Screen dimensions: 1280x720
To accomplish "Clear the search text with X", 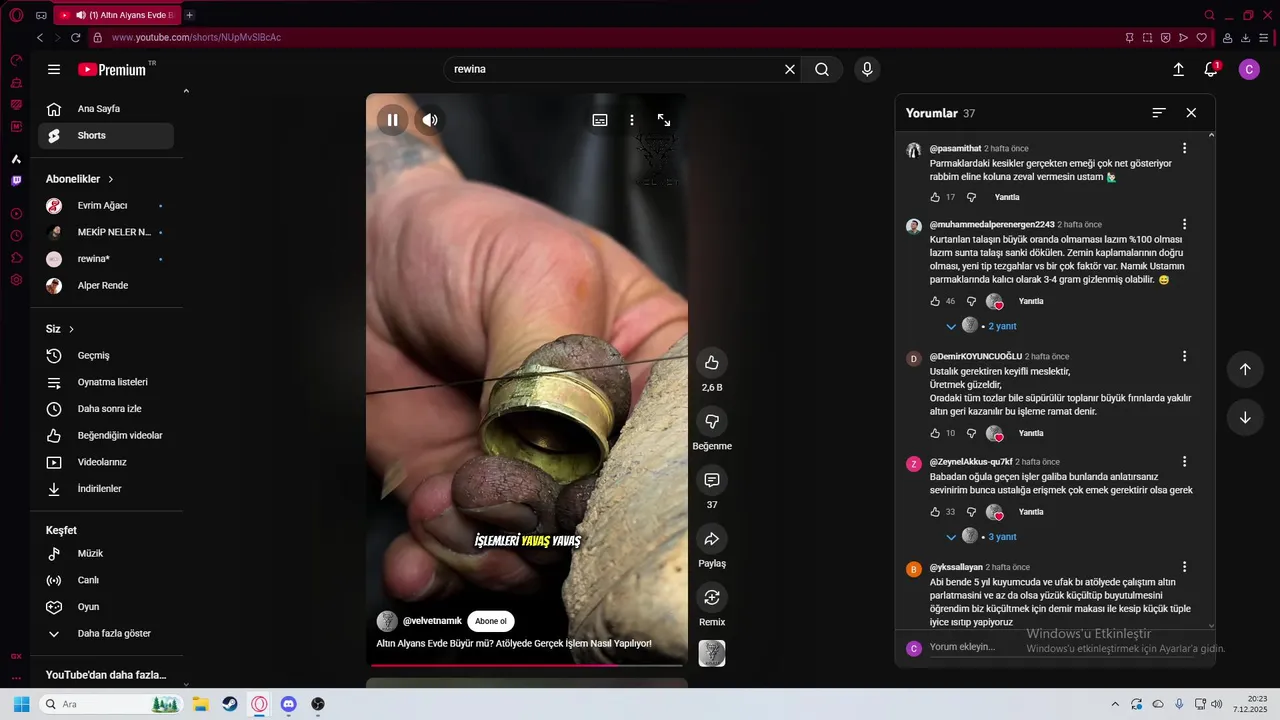I will (x=790, y=70).
